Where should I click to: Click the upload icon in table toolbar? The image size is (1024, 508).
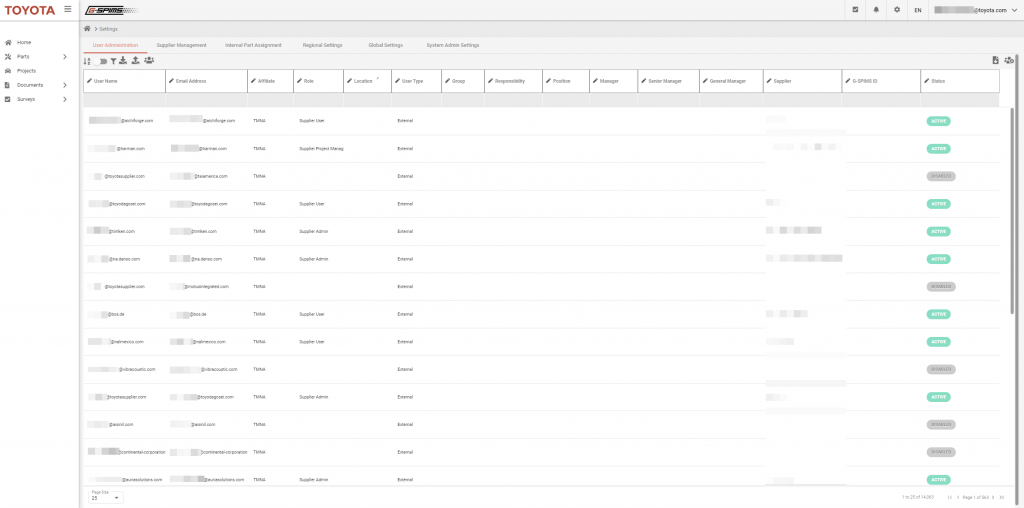tap(135, 60)
